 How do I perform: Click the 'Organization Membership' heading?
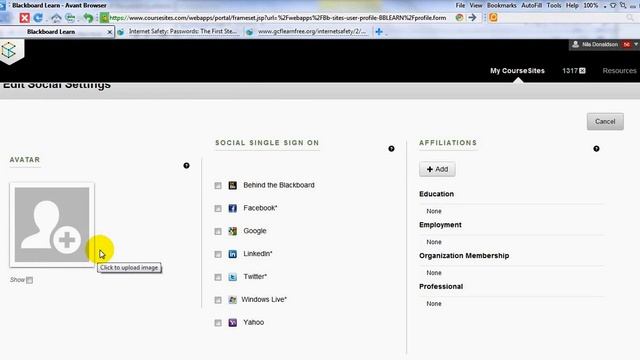click(464, 256)
